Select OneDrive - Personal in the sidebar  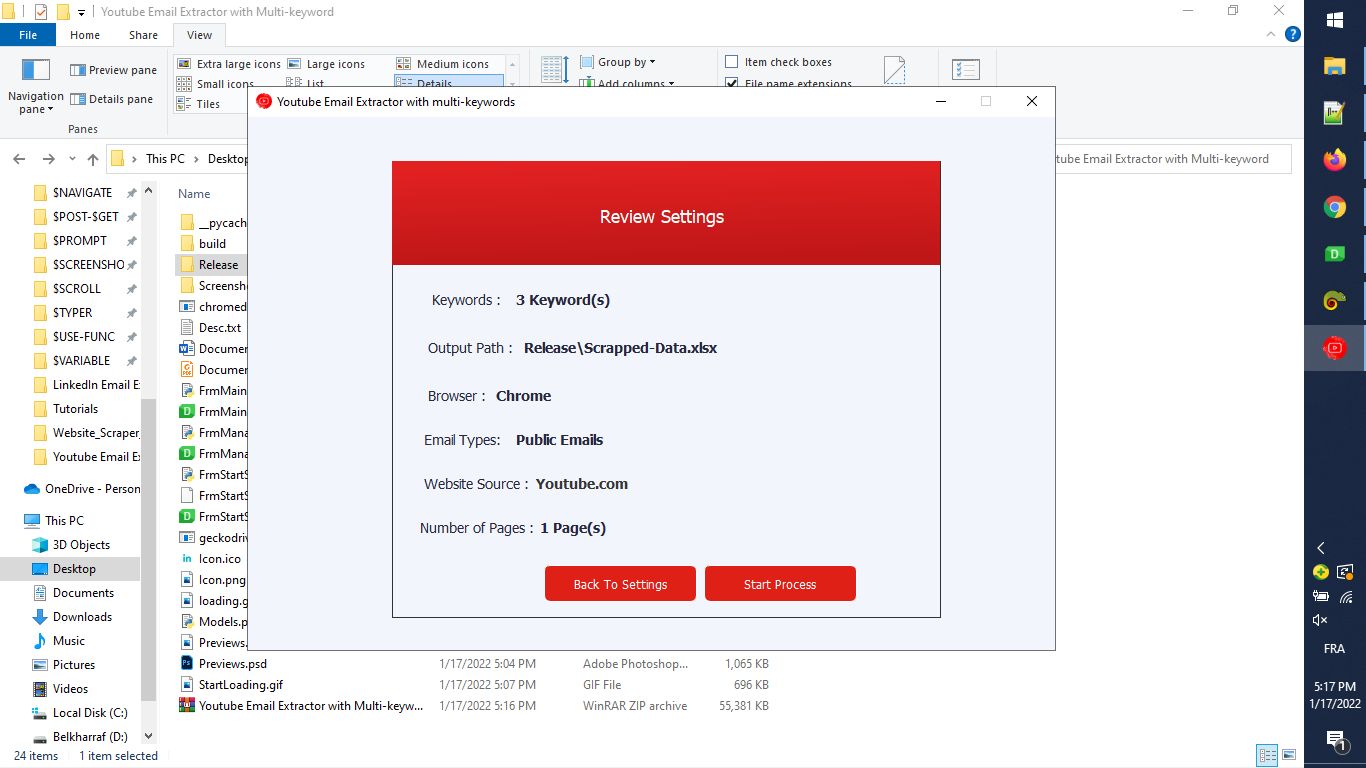82,489
